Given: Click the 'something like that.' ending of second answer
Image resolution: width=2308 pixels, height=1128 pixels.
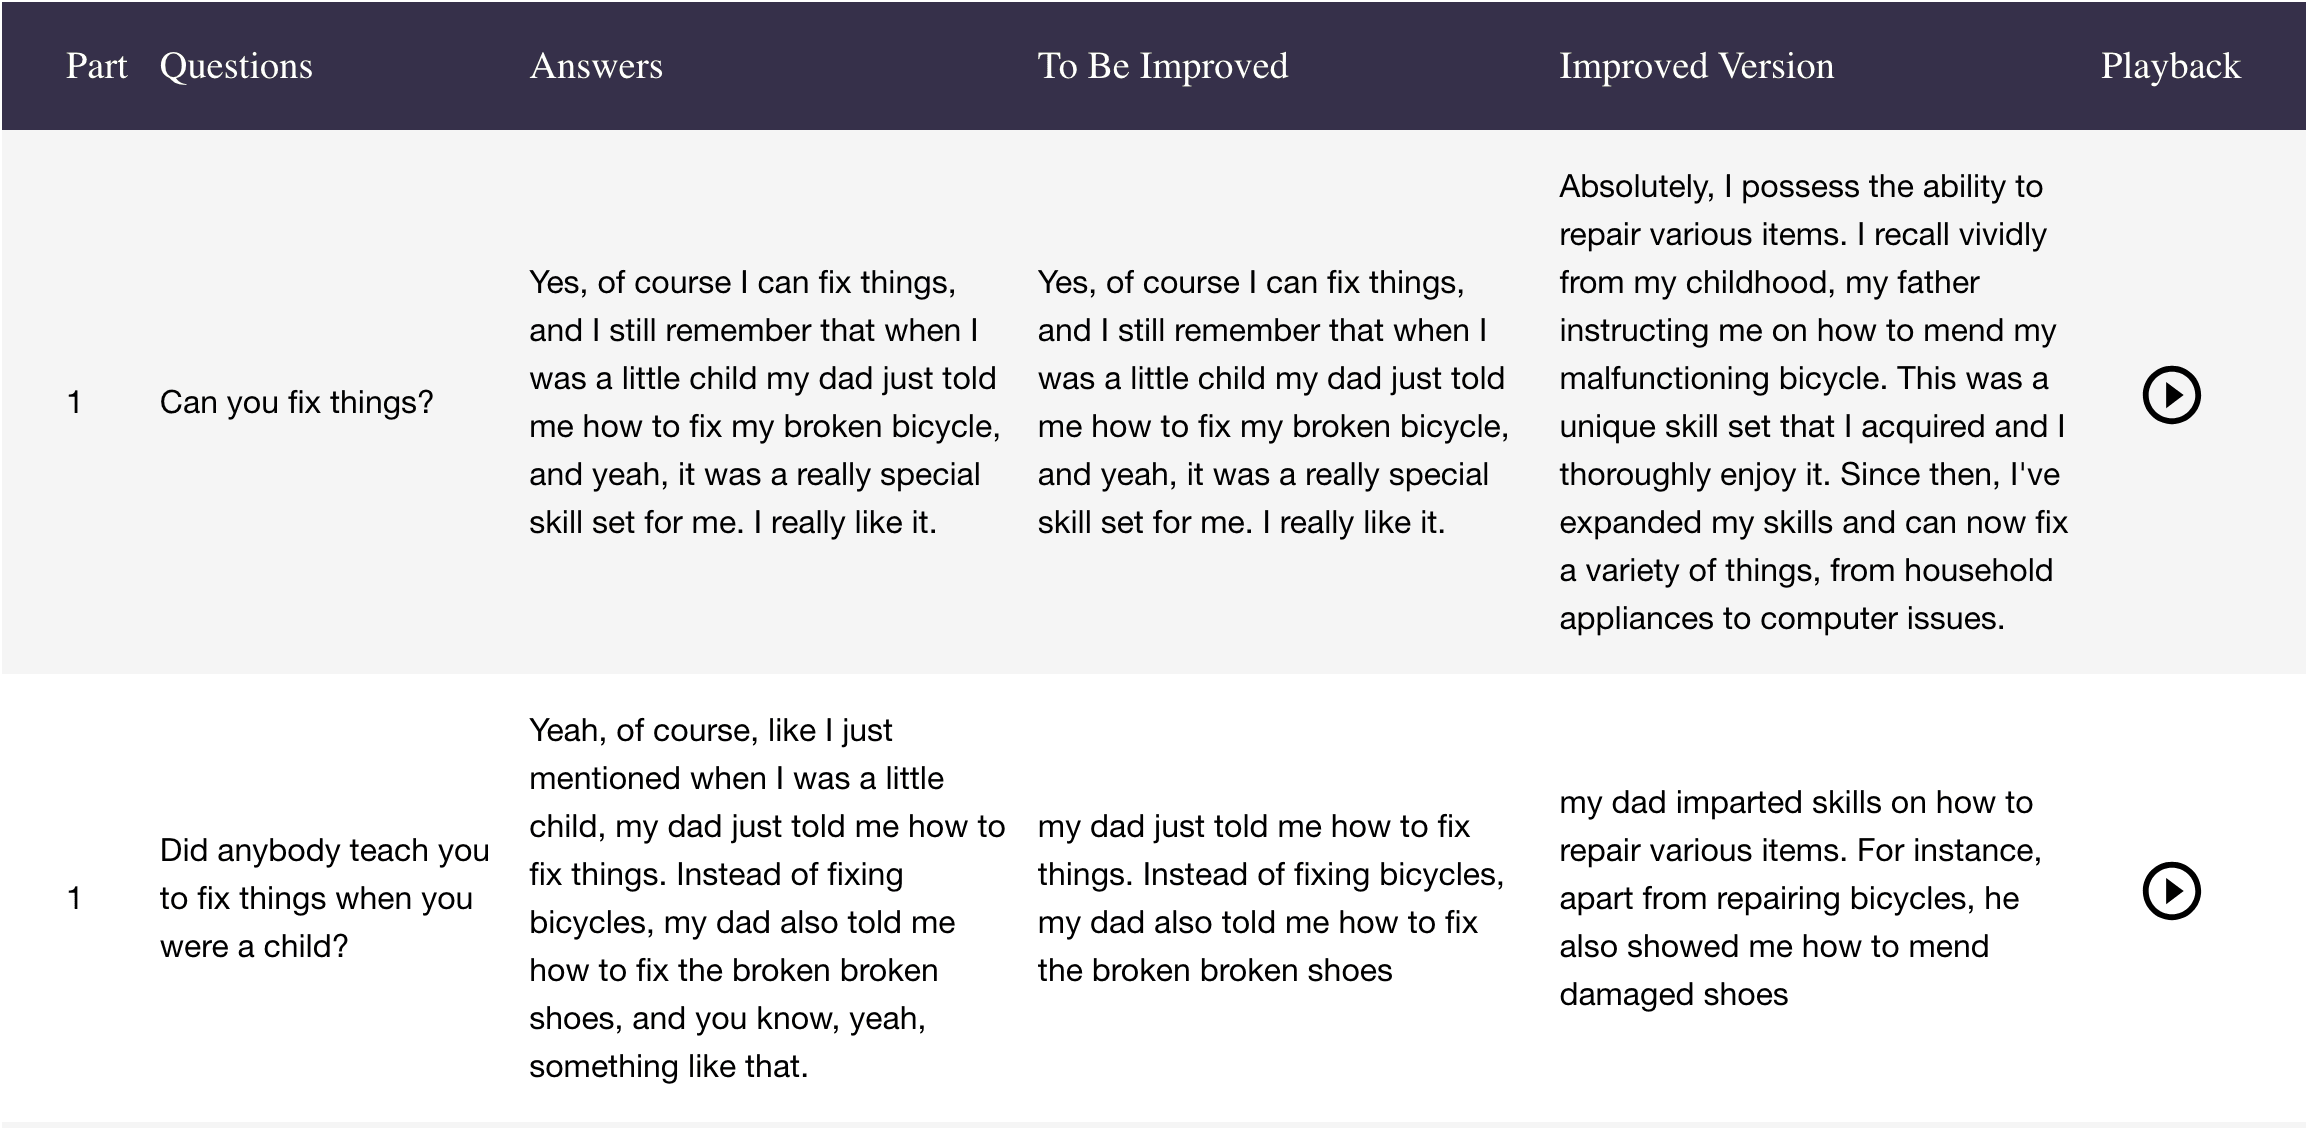Looking at the screenshot, I should coord(668,1066).
